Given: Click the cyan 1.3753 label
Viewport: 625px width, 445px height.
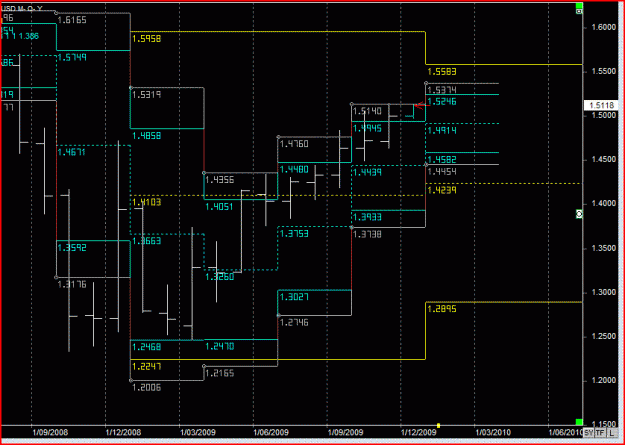Looking at the screenshot, I should (294, 234).
